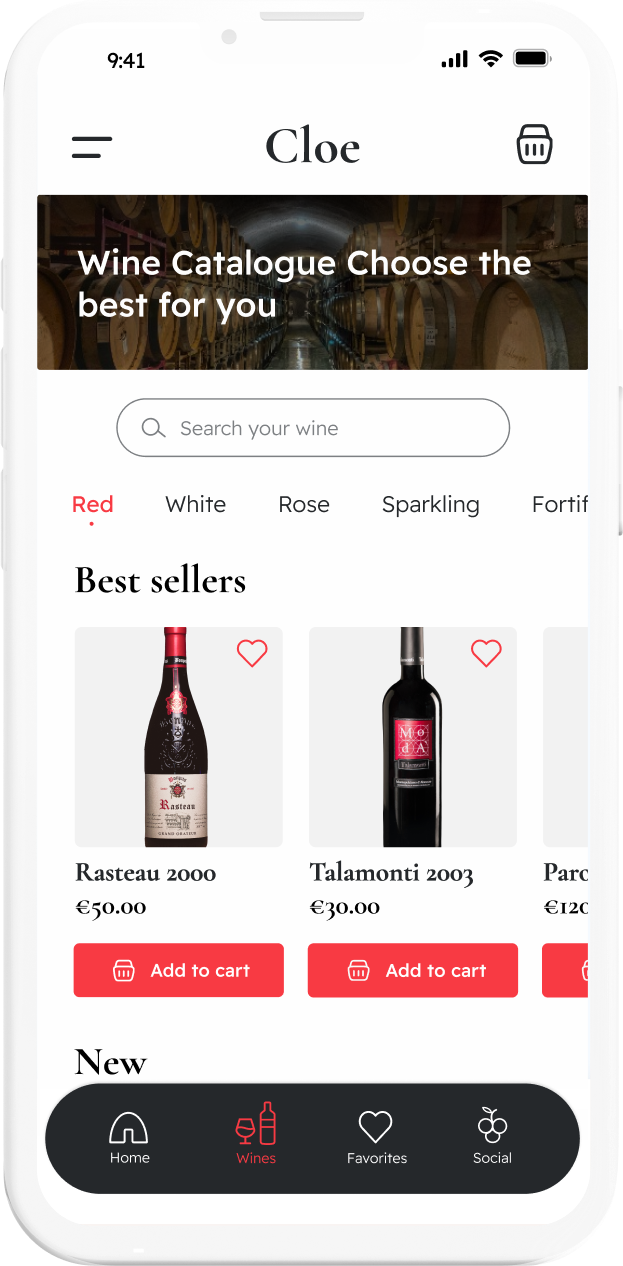This screenshot has width=623, height=1266.
Task: Select the Red wine category tab
Action: [x=92, y=505]
